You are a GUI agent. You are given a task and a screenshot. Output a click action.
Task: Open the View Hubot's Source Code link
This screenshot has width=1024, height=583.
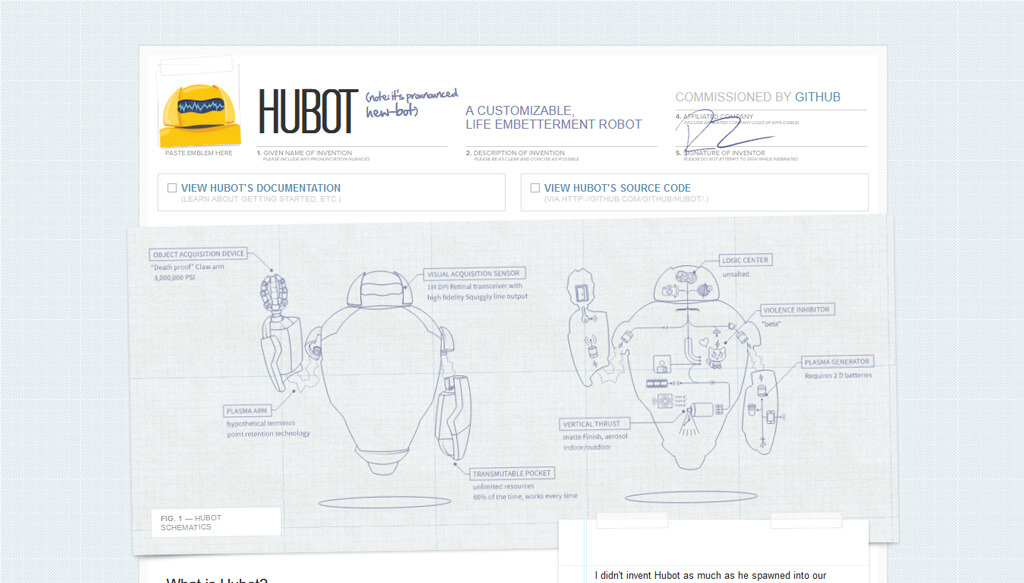point(617,188)
